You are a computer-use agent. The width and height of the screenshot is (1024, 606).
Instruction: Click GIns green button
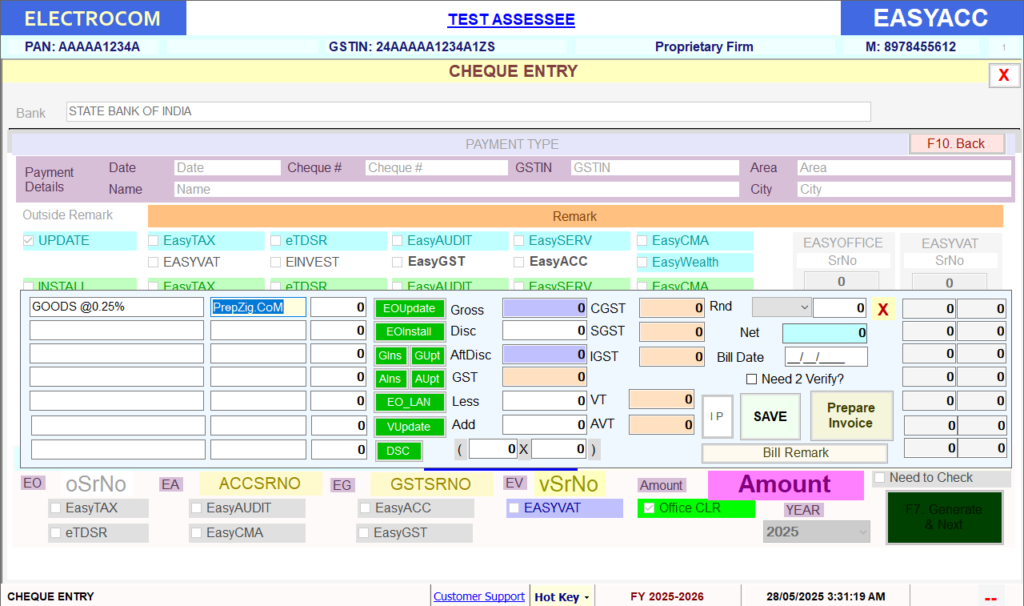coord(390,356)
